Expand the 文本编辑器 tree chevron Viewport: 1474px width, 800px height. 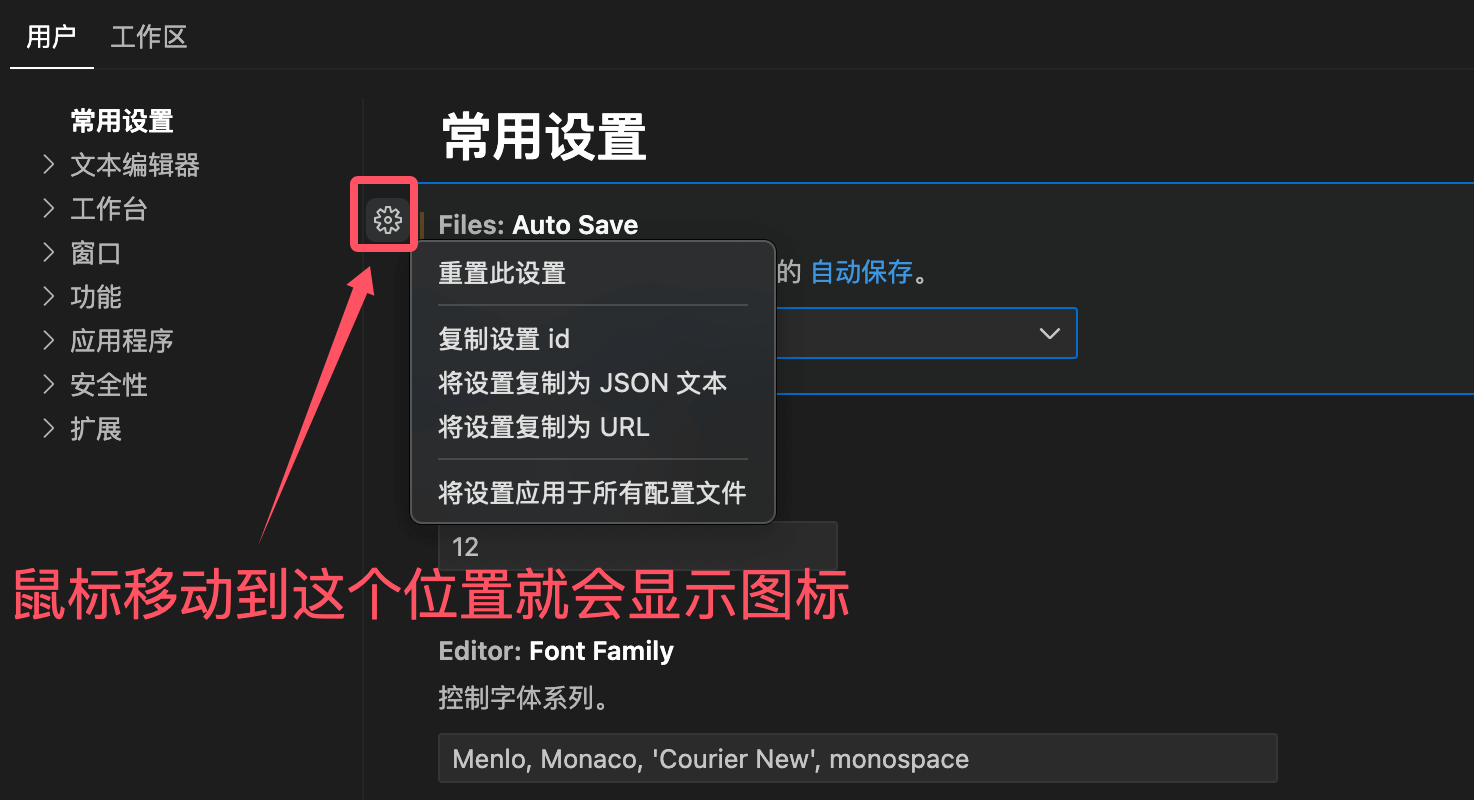48,165
